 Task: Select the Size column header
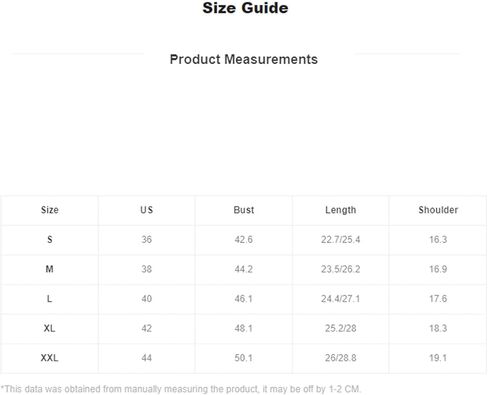tap(50, 210)
